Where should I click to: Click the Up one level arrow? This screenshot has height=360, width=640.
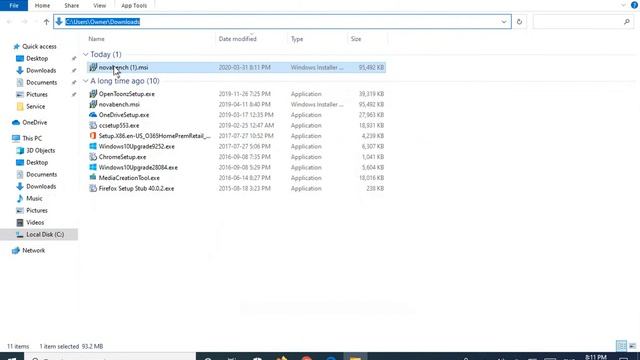47,22
